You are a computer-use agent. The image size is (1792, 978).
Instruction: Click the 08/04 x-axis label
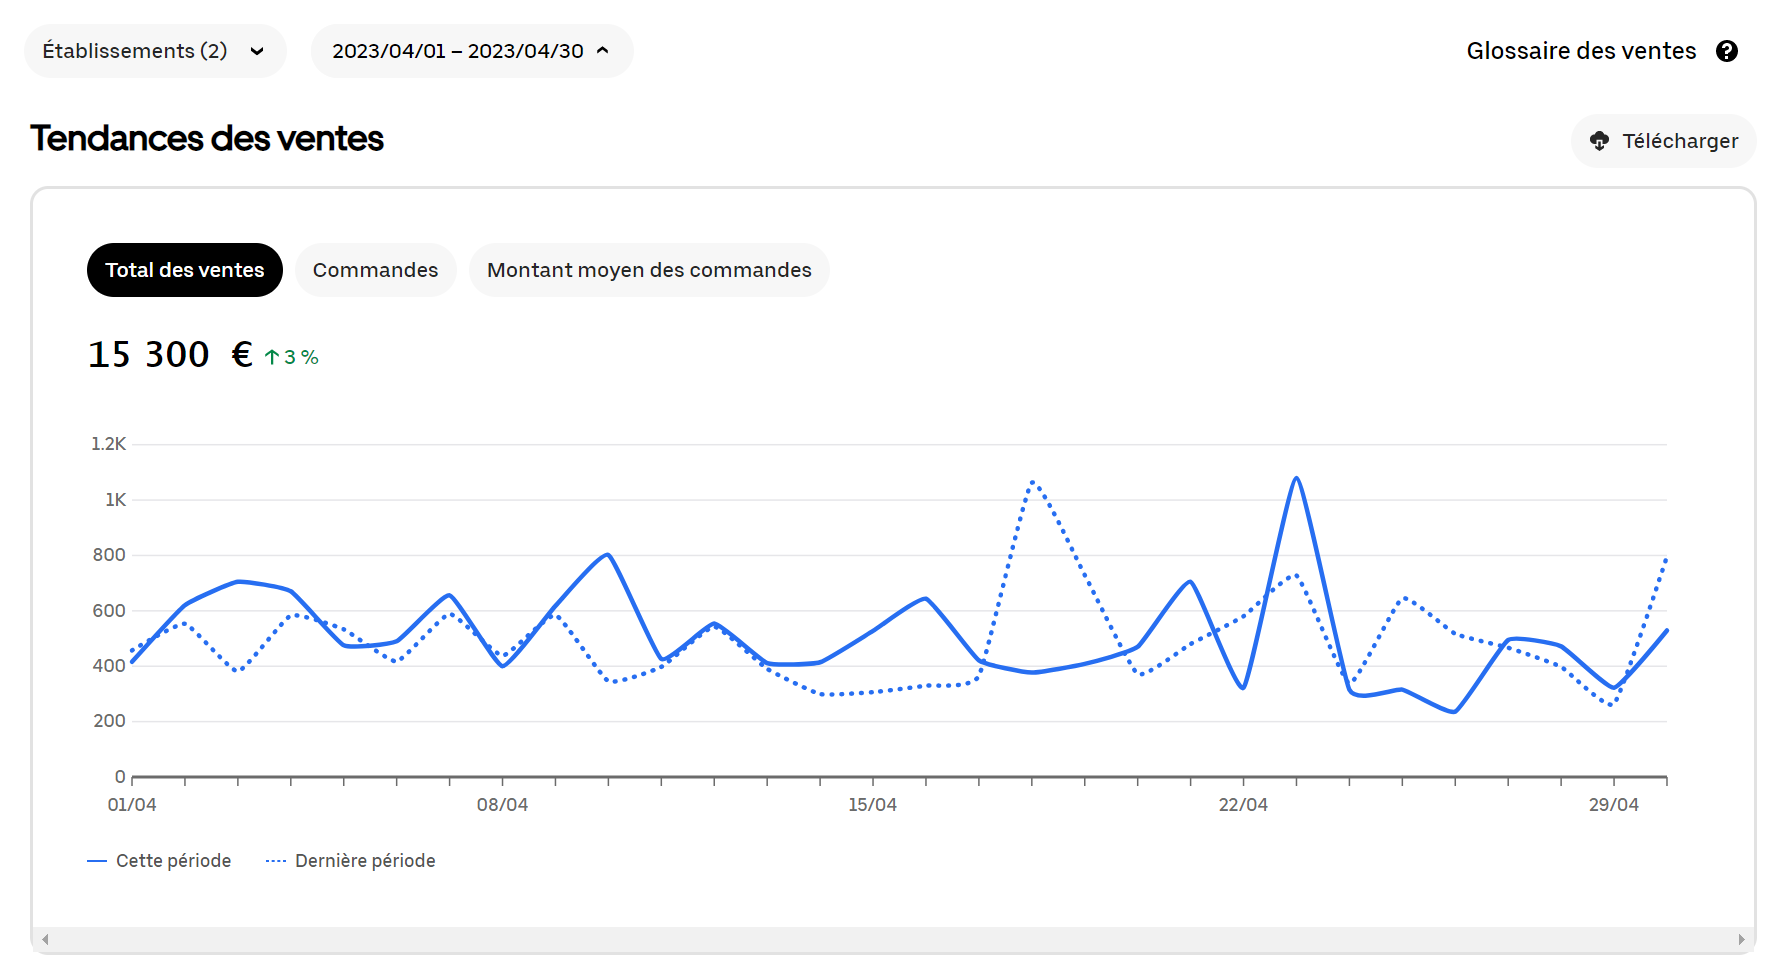[x=502, y=804]
